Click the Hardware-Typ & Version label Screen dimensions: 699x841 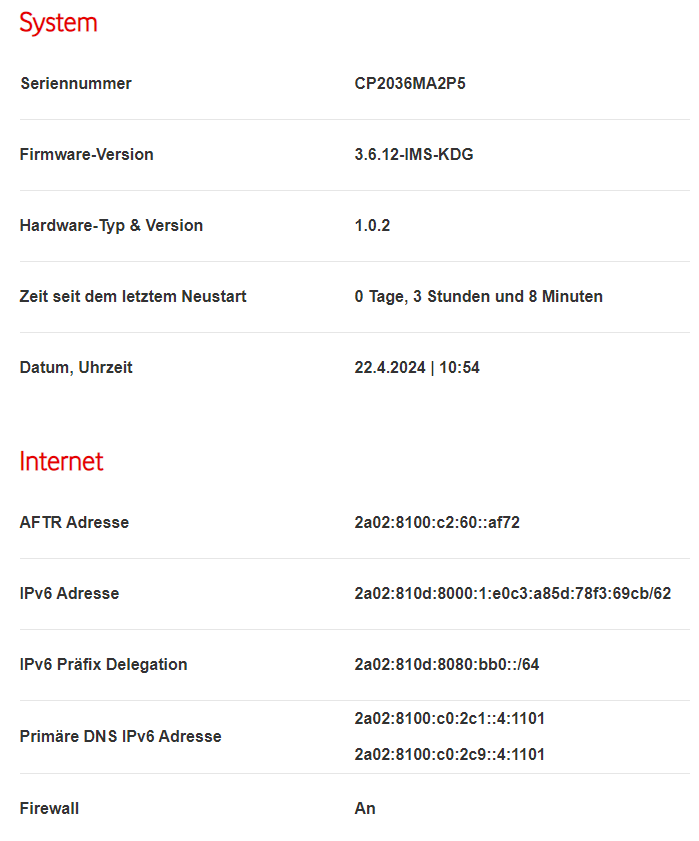[x=111, y=225]
